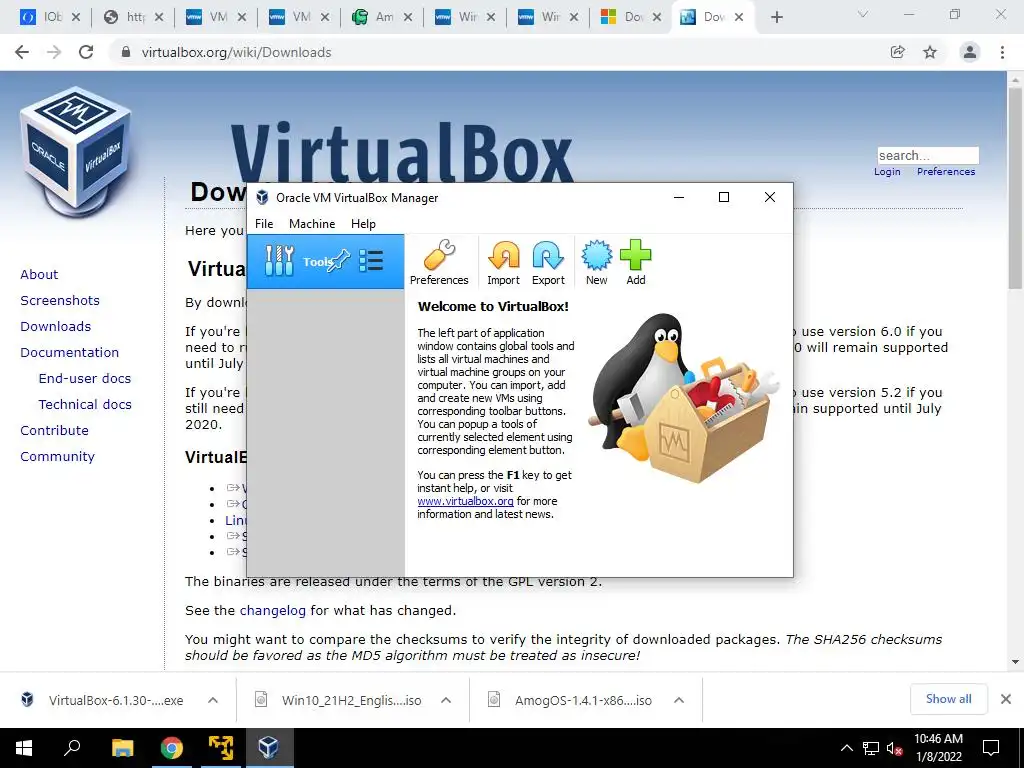Viewport: 1024px width, 768px height.
Task: Open File Explorer from taskbar
Action: tap(122, 748)
